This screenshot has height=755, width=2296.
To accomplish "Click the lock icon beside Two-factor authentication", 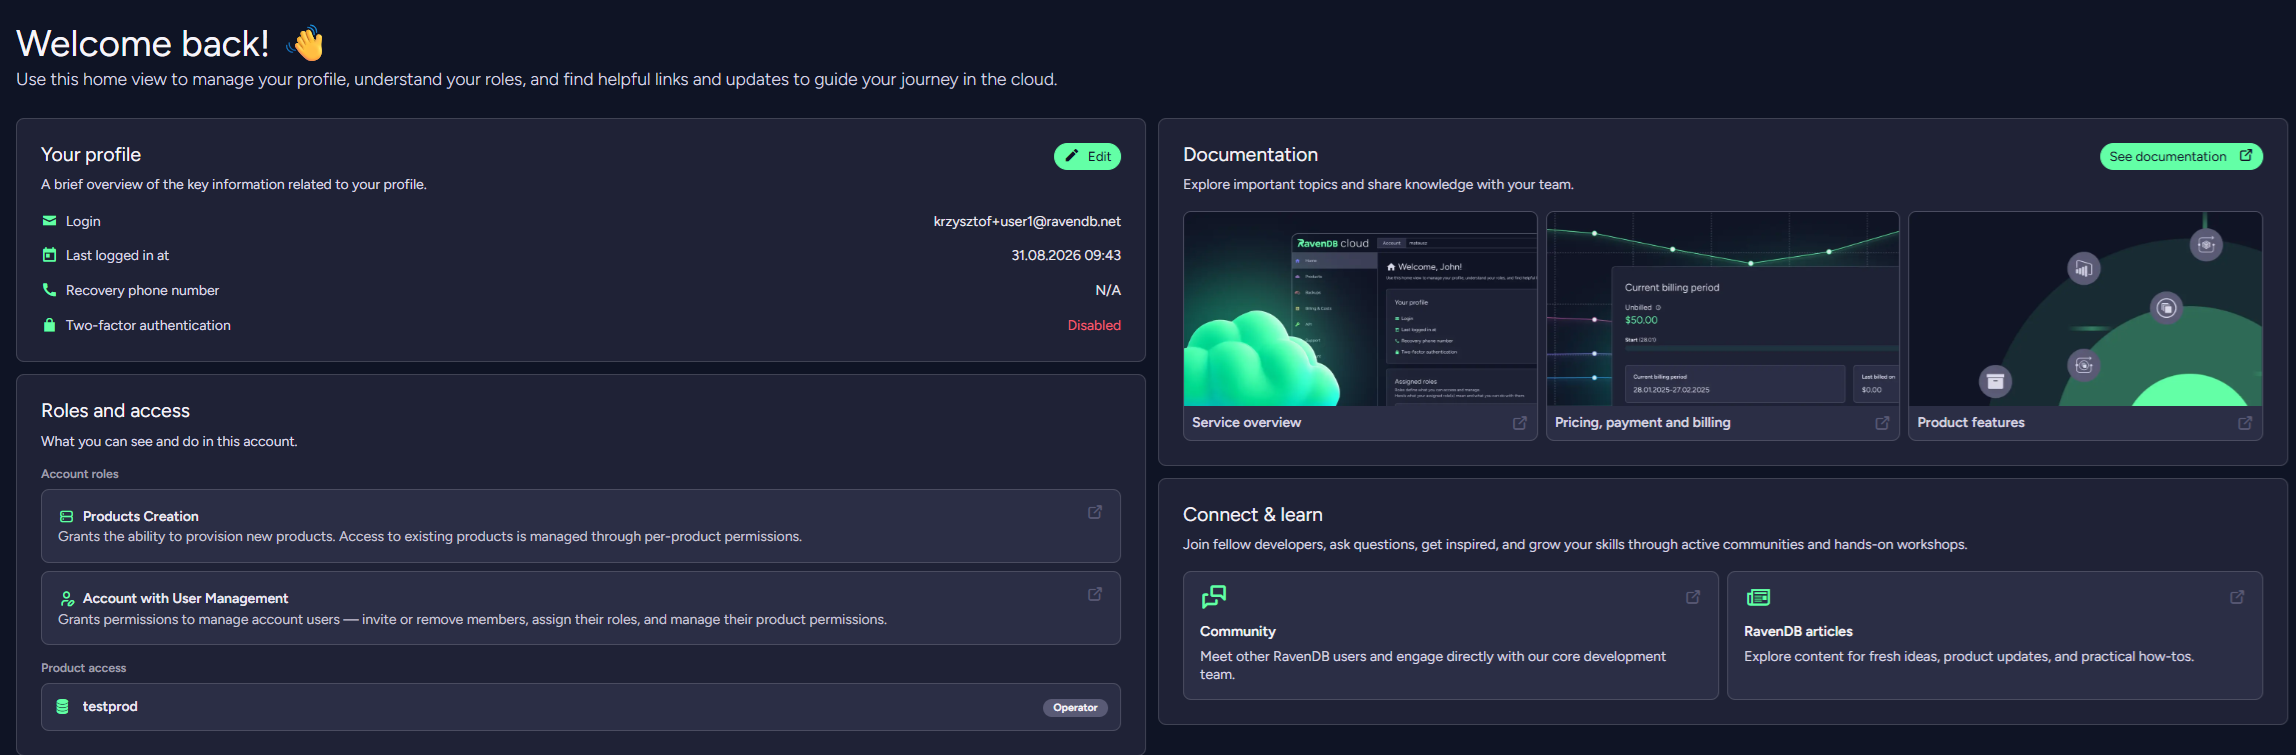I will pos(49,325).
